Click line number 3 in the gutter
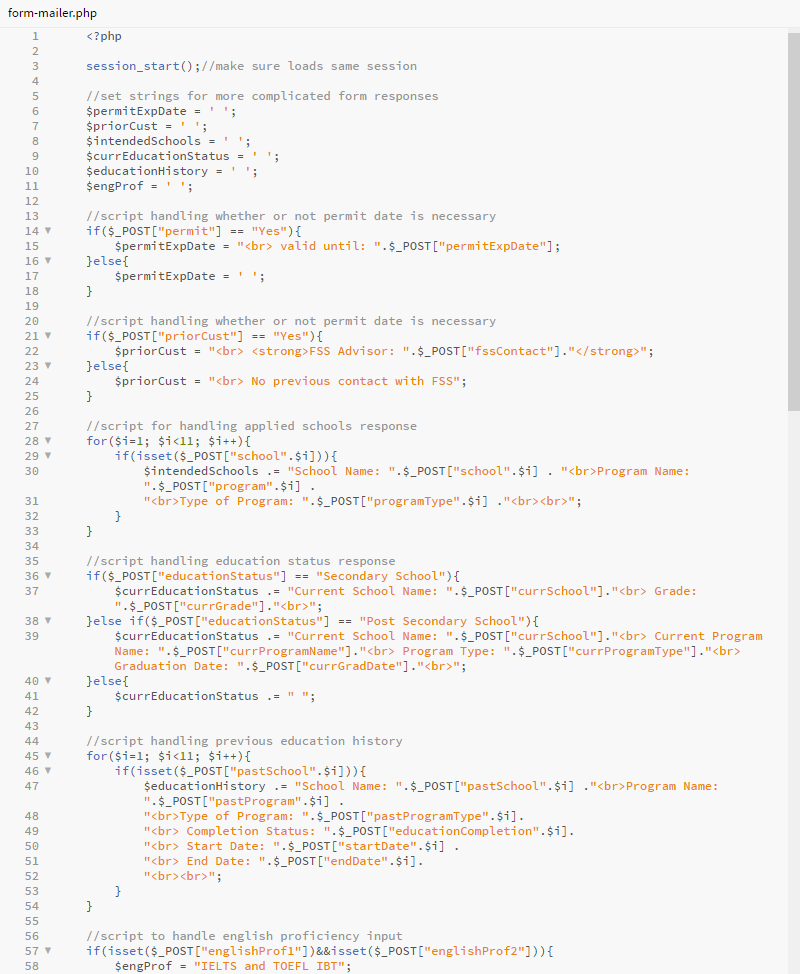800x974 pixels. click(x=35, y=66)
